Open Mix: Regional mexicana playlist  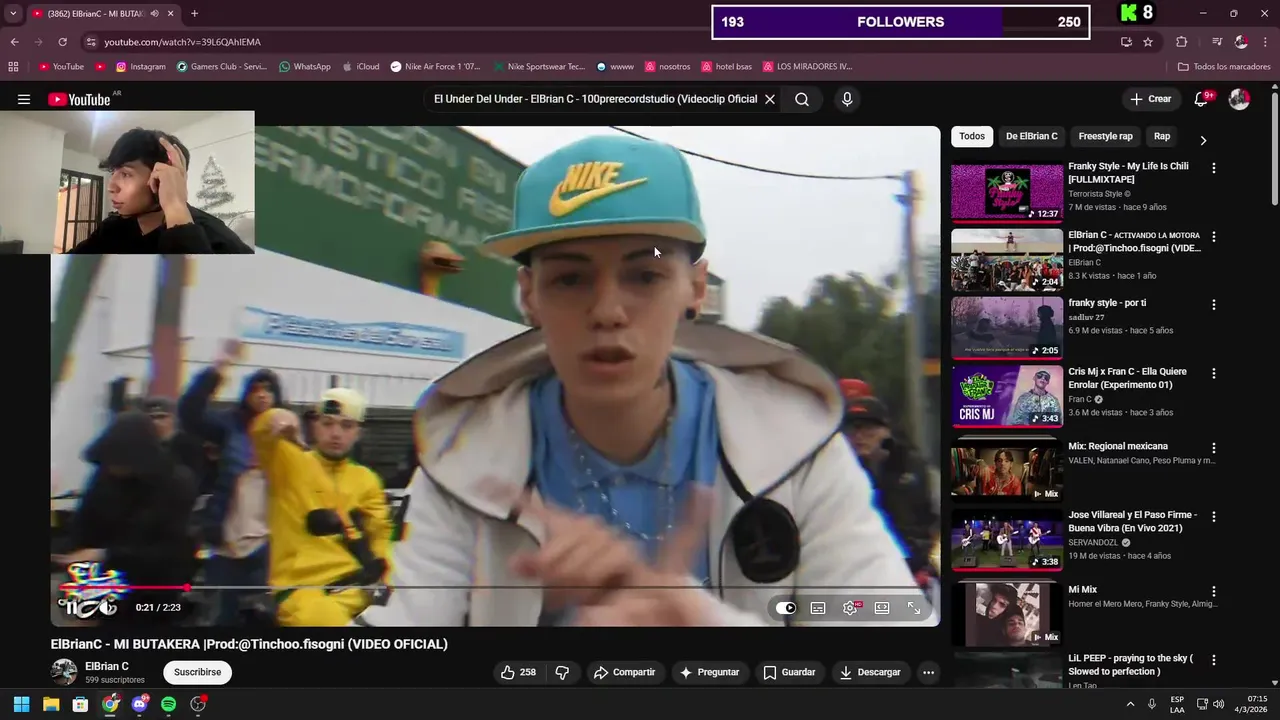point(1118,446)
